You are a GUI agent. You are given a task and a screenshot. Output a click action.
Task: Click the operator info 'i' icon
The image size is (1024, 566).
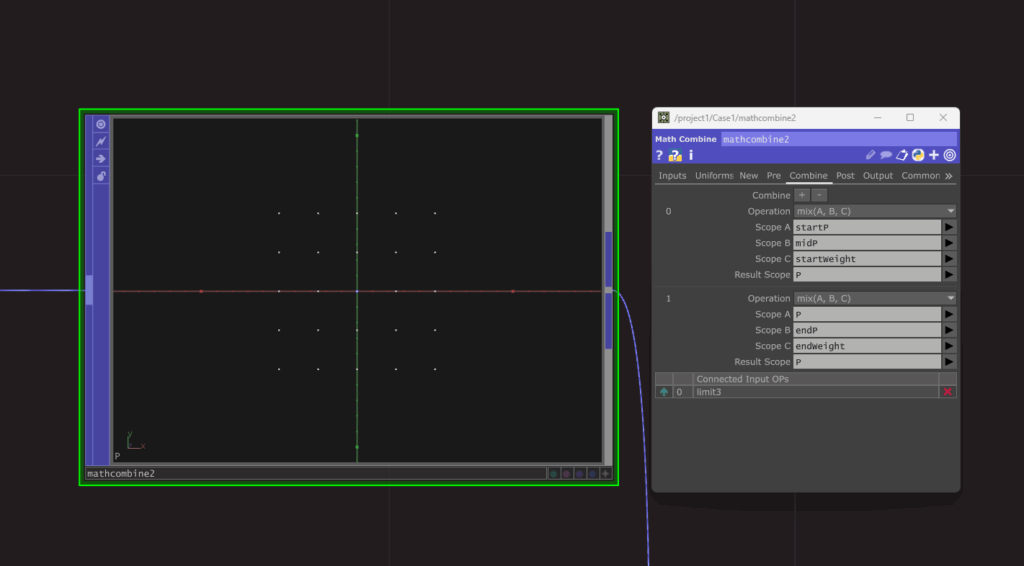coord(690,155)
